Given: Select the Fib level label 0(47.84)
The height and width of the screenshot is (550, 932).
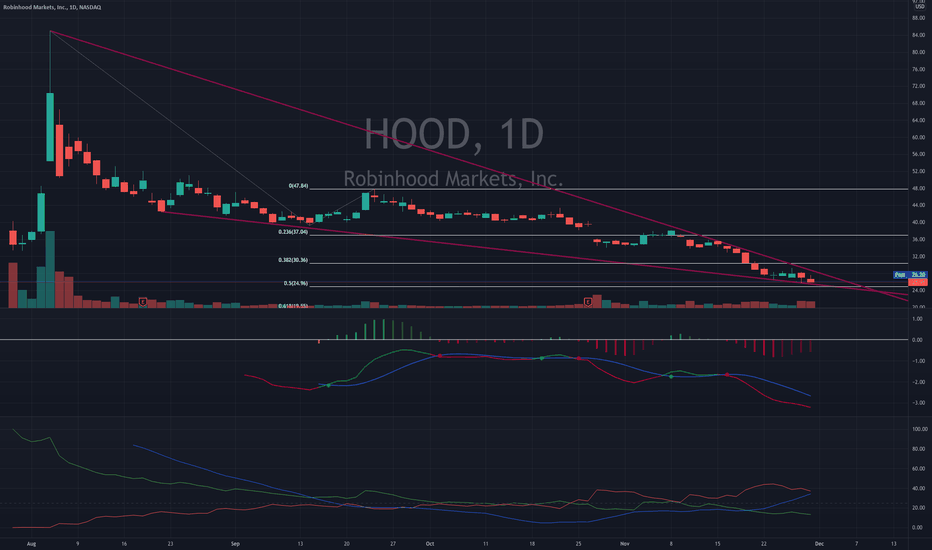Looking at the screenshot, I should (298, 186).
